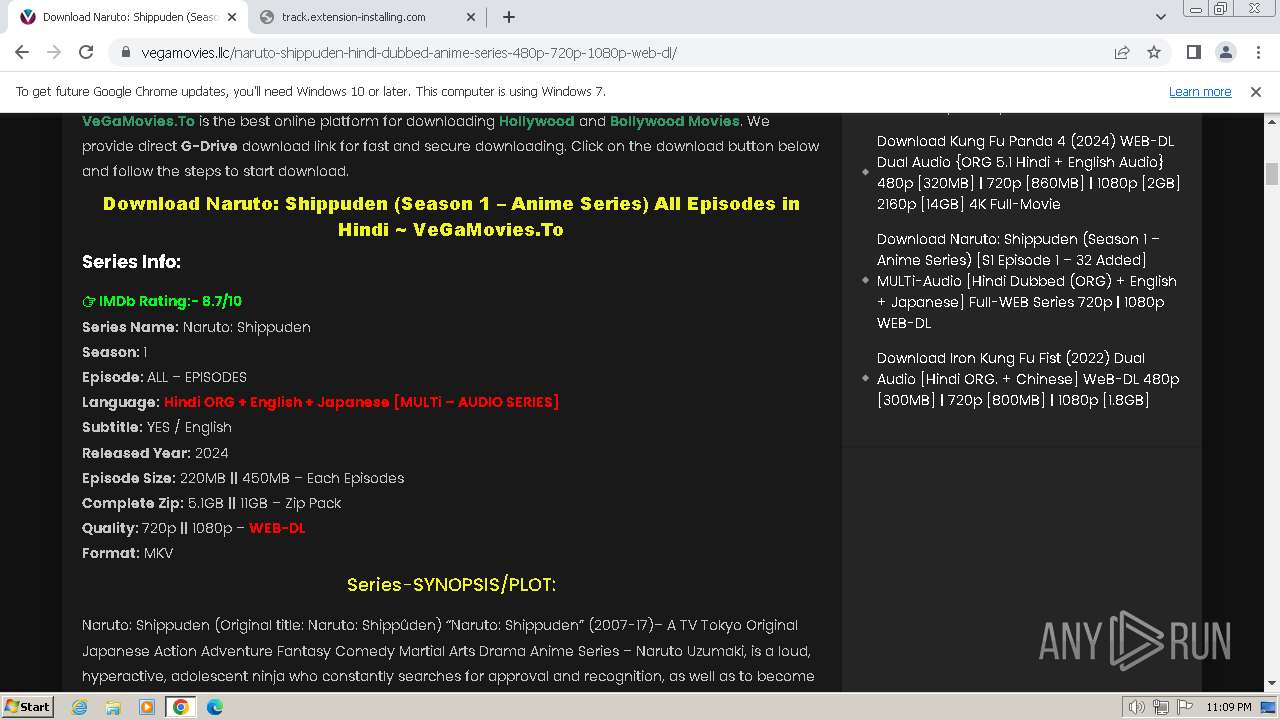Open the Windows Start menu
The image size is (1280, 720).
coord(27,706)
